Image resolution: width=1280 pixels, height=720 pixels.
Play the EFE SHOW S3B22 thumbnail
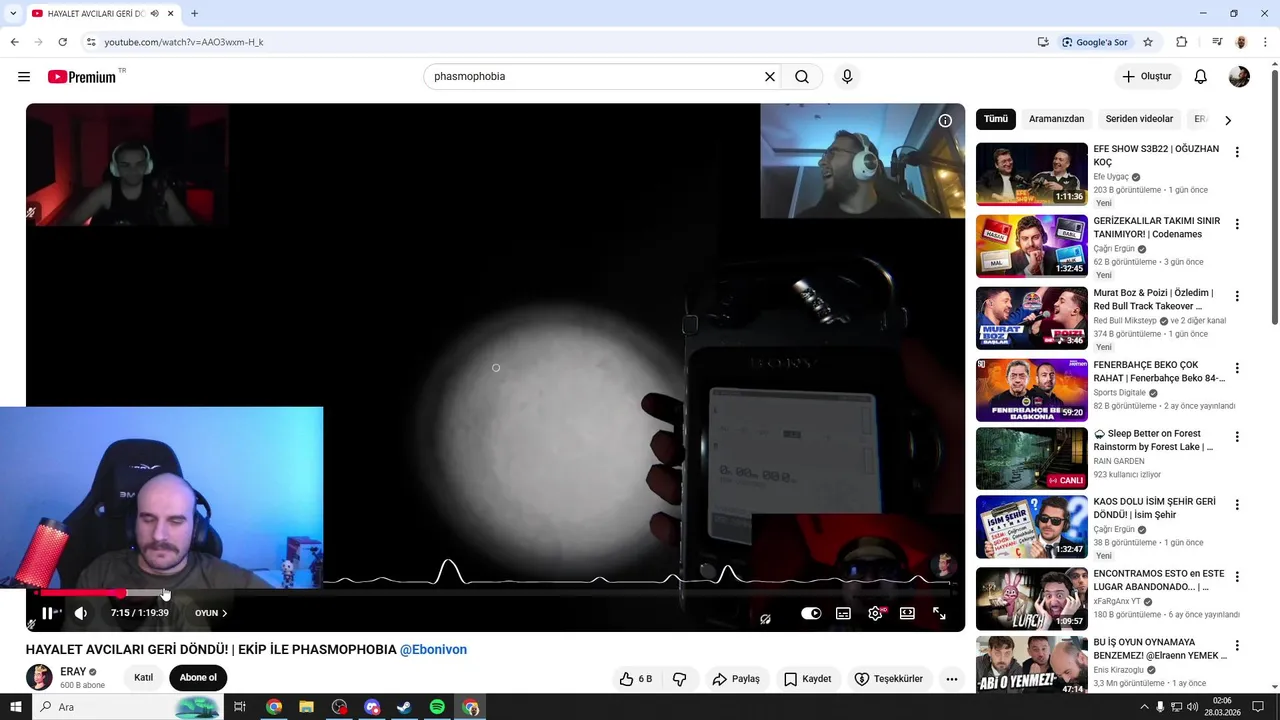point(1032,174)
